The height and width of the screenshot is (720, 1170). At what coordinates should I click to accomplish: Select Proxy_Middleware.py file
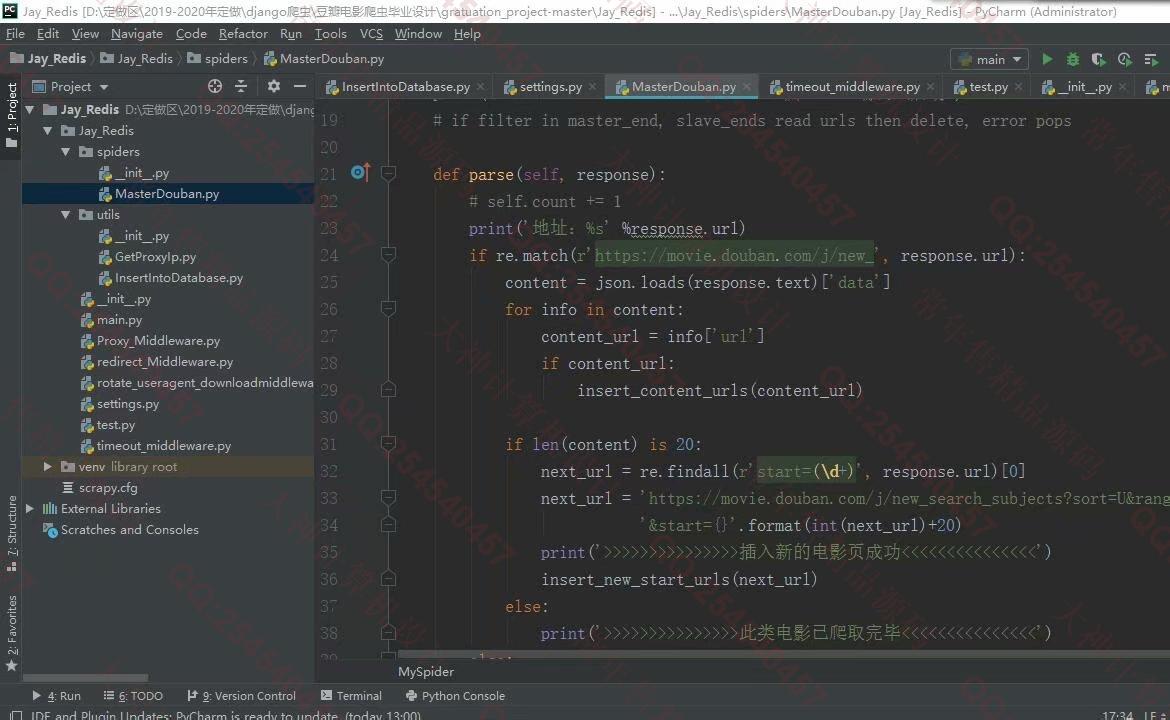point(158,340)
